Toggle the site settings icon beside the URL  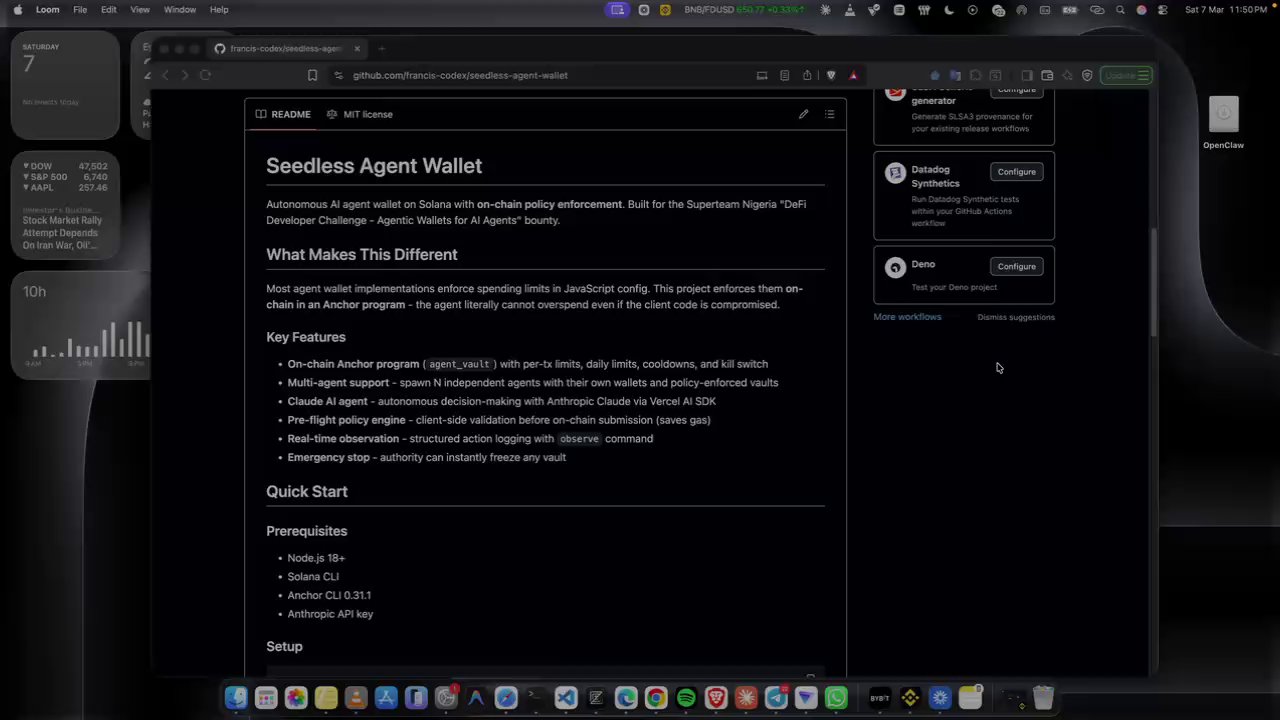pyautogui.click(x=338, y=75)
